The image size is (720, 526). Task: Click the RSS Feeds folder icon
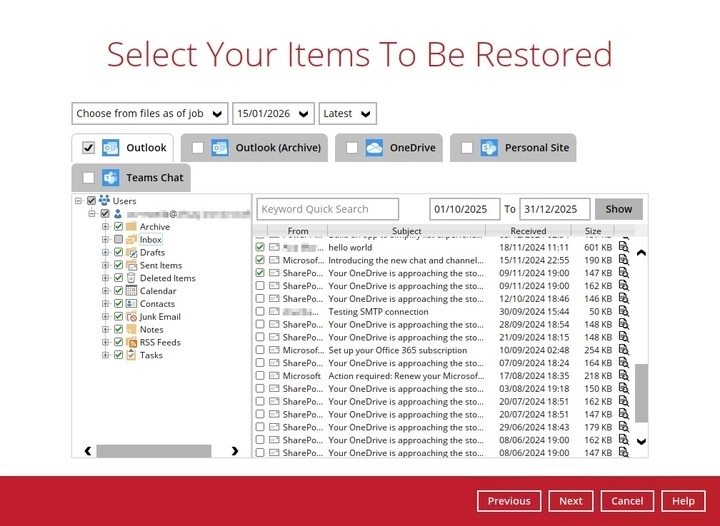point(131,342)
